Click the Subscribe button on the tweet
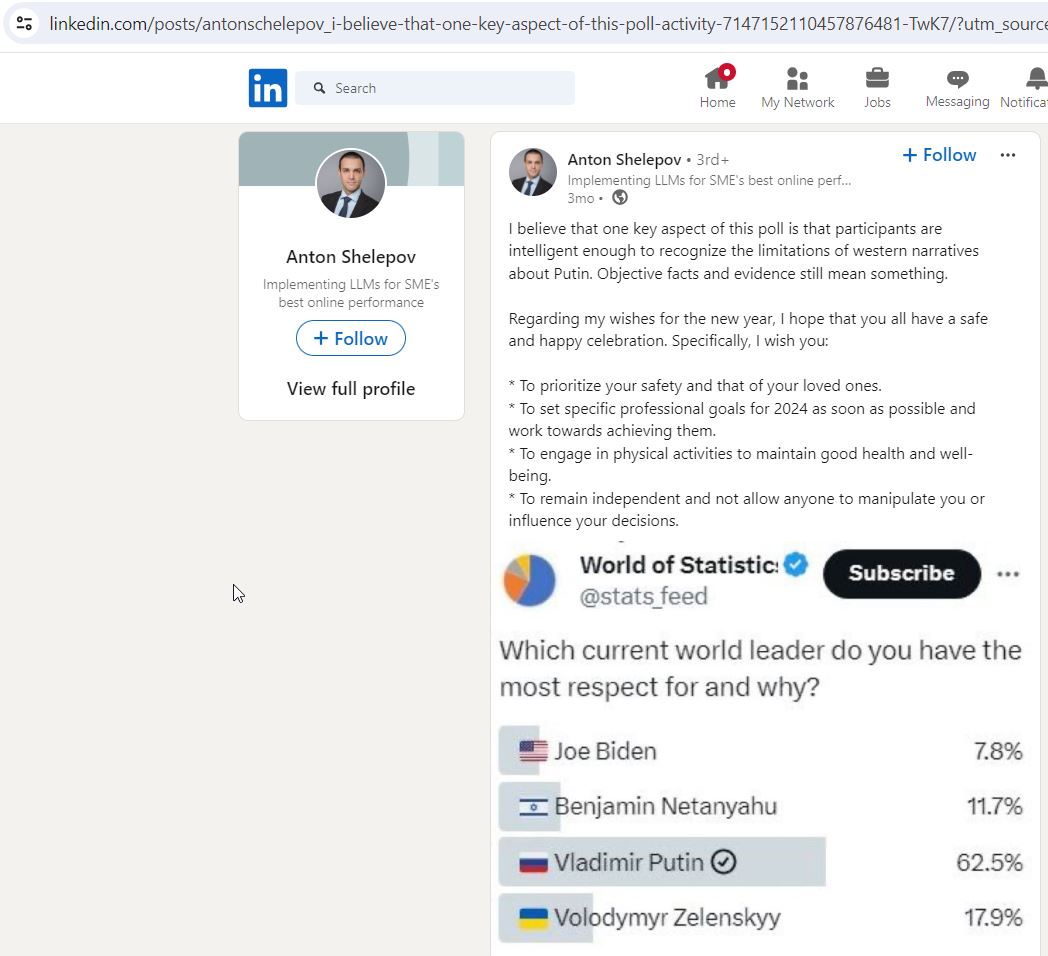Image resolution: width=1048 pixels, height=956 pixels. [x=902, y=574]
